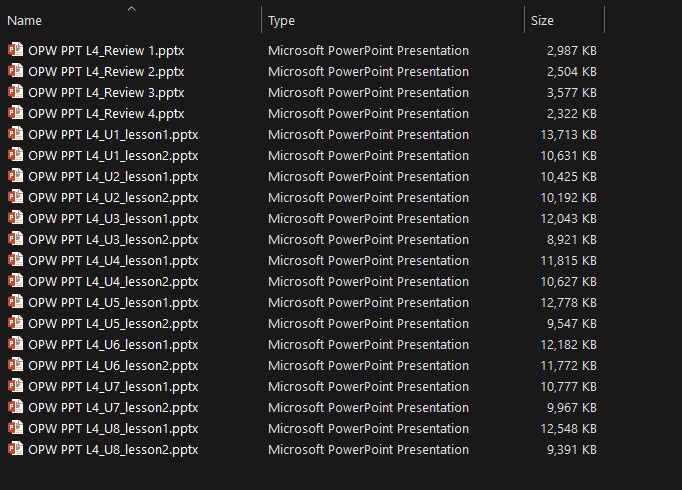Click the 12,043 KB size value
Image resolution: width=682 pixels, height=490 pixels.
[568, 219]
